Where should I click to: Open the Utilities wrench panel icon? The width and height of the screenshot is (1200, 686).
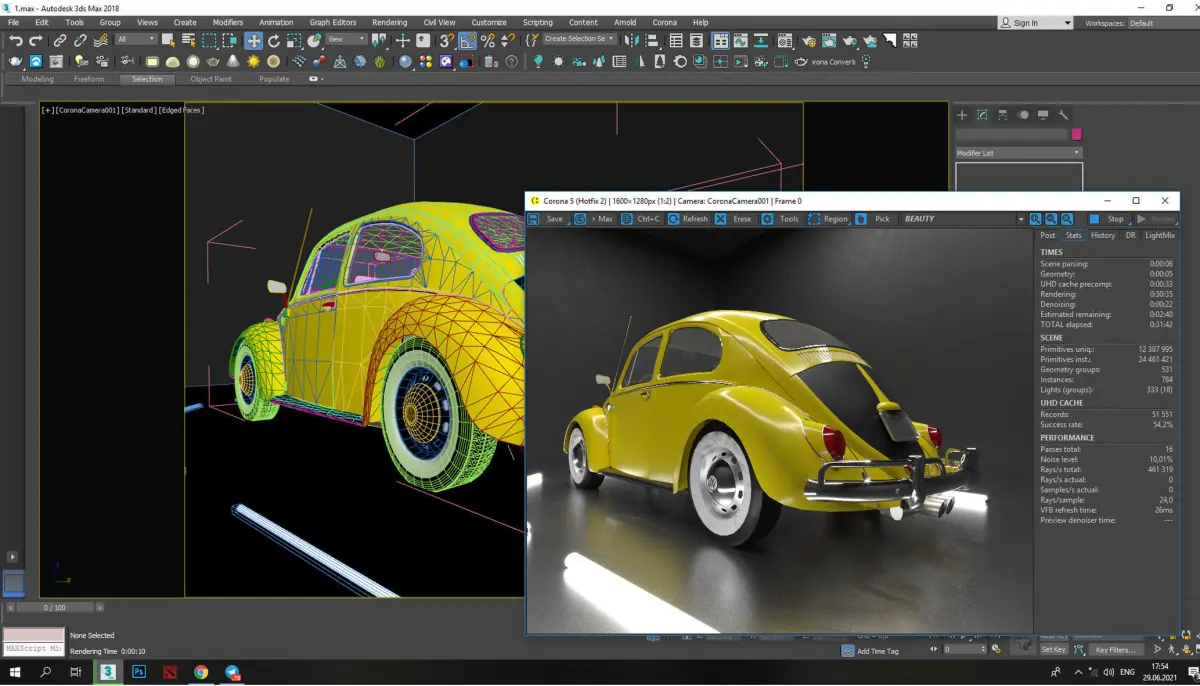click(1063, 115)
